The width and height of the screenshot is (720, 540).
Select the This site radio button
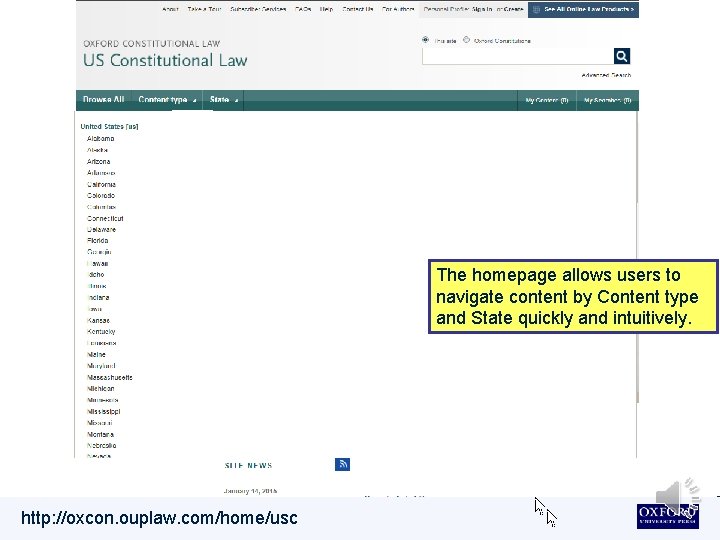coord(425,40)
